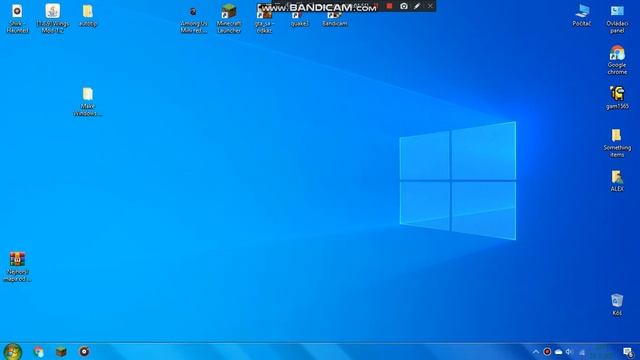Open the Start menu orb
The height and width of the screenshot is (360, 640).
(13, 352)
